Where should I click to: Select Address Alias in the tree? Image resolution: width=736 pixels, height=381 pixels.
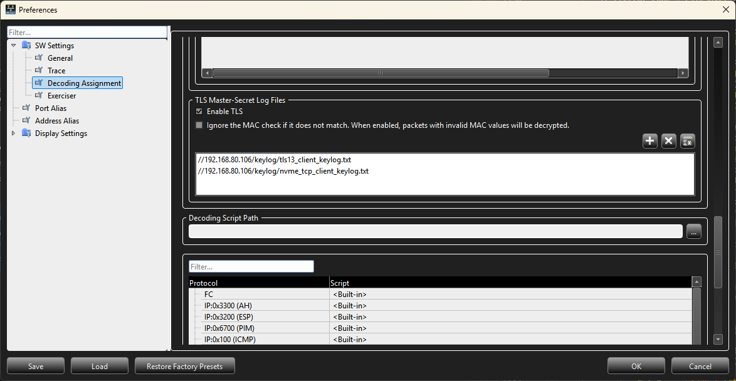(x=57, y=121)
